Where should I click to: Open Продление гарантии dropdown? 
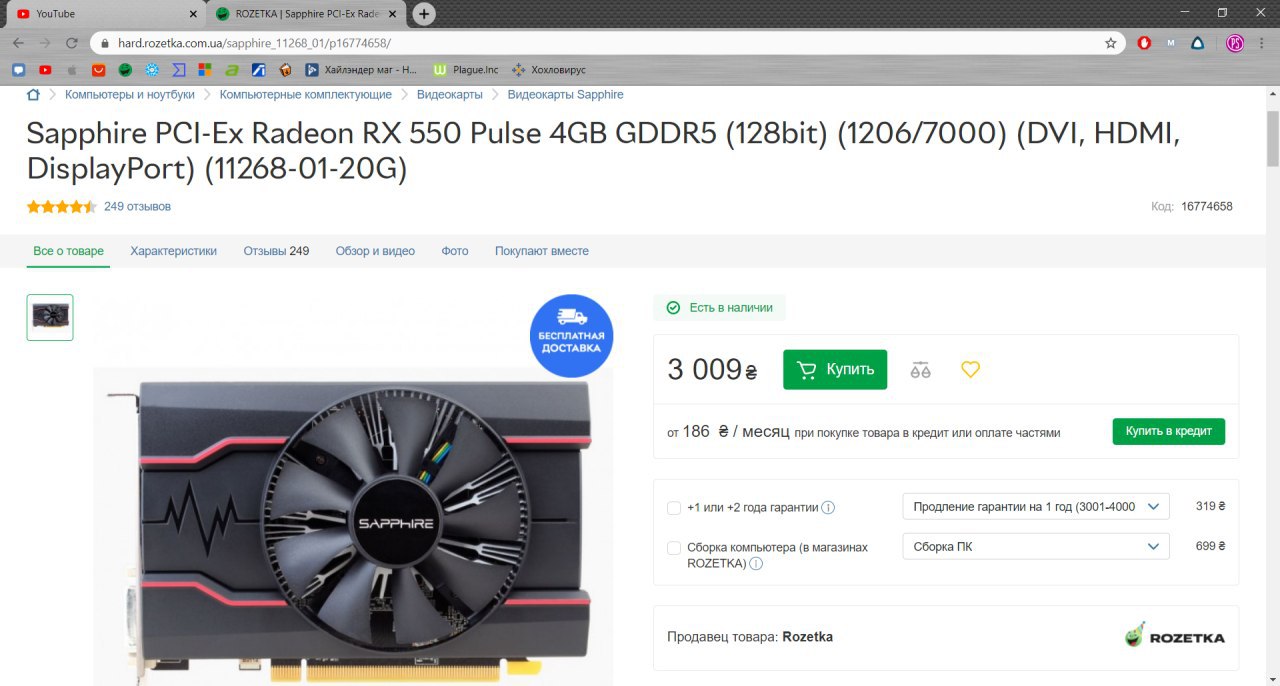coord(1035,506)
